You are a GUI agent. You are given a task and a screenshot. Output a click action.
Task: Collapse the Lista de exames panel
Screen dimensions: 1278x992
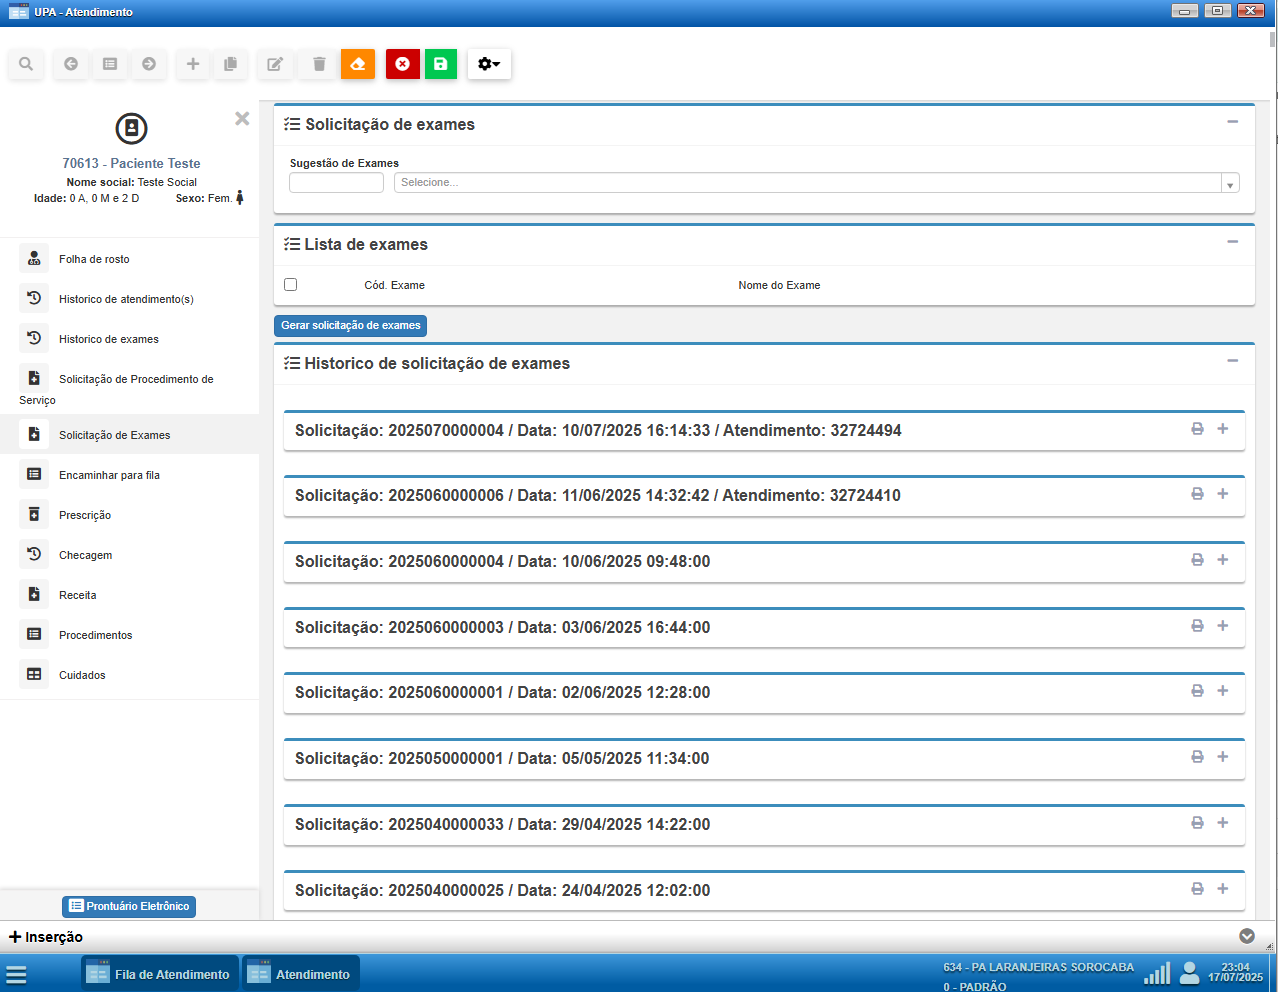click(x=1232, y=242)
